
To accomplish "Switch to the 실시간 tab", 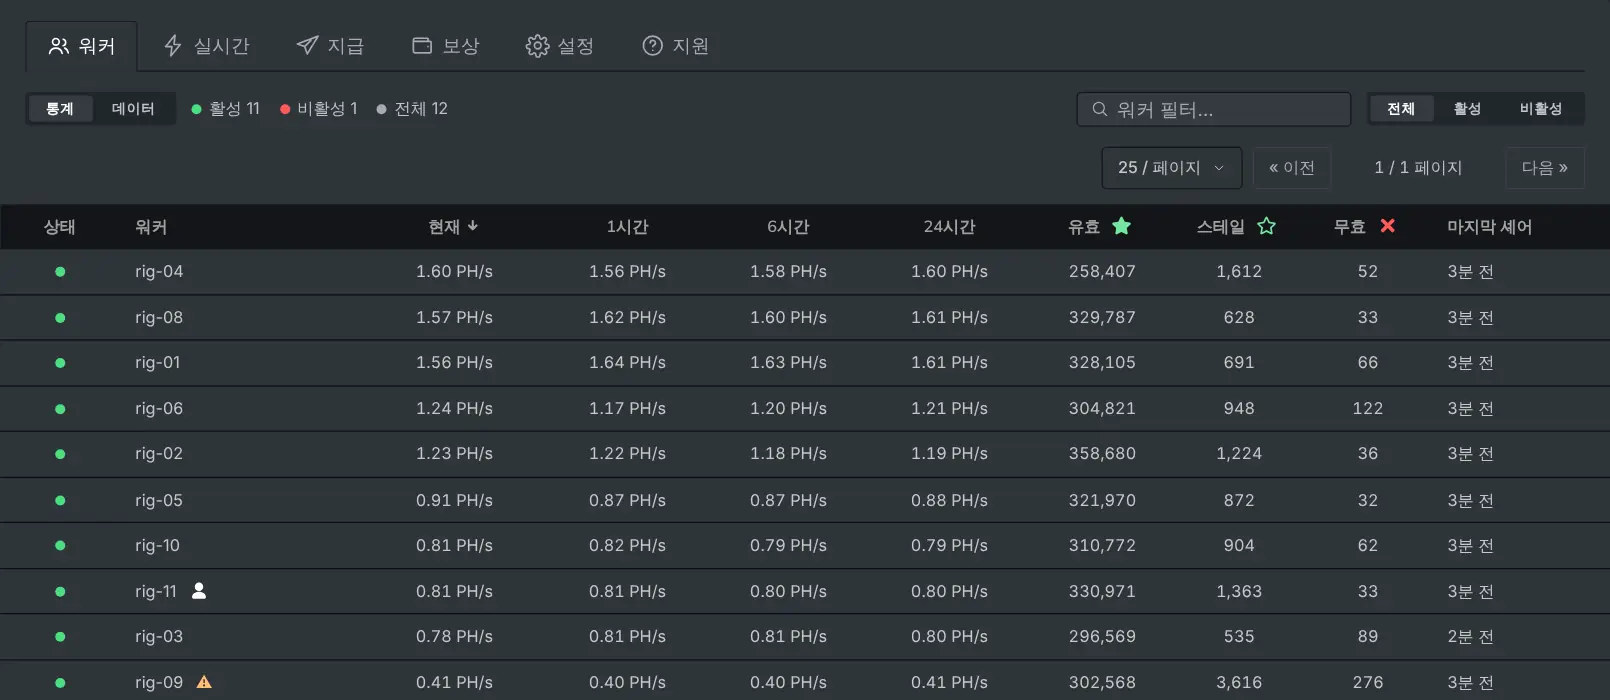I will point(207,46).
